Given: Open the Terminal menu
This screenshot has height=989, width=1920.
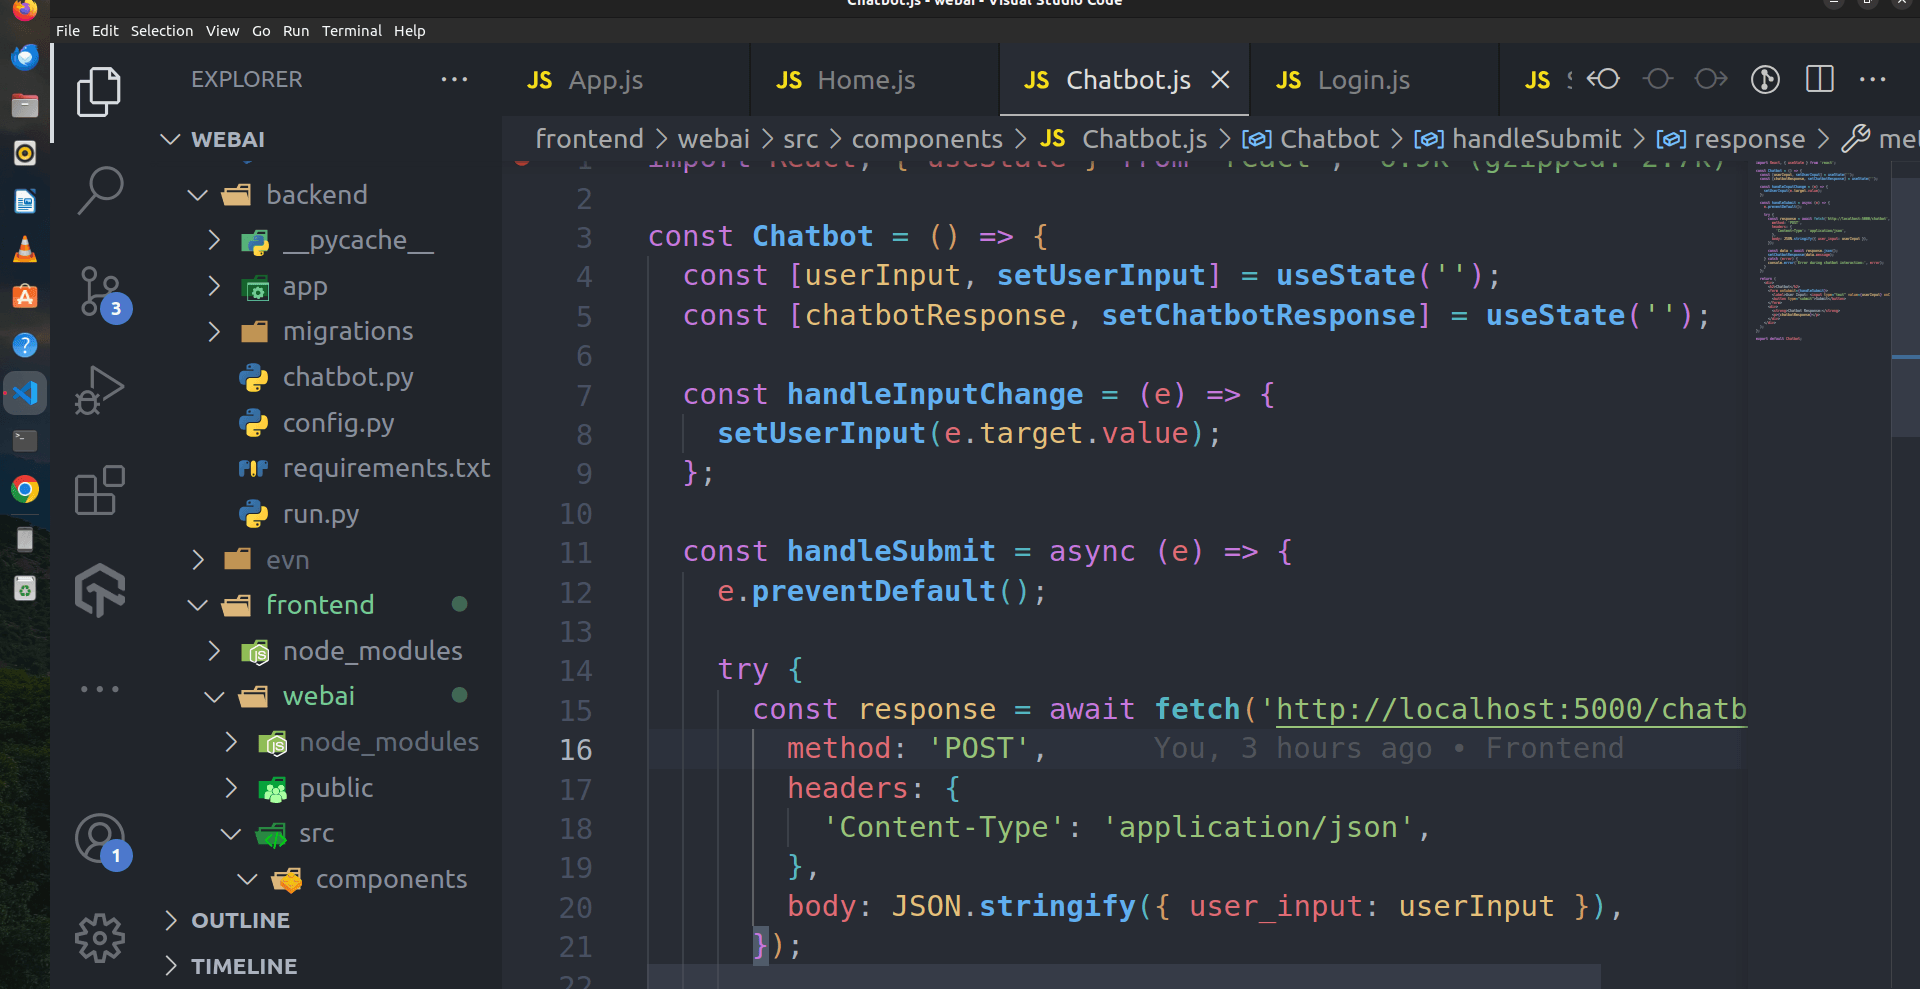Looking at the screenshot, I should (x=351, y=31).
